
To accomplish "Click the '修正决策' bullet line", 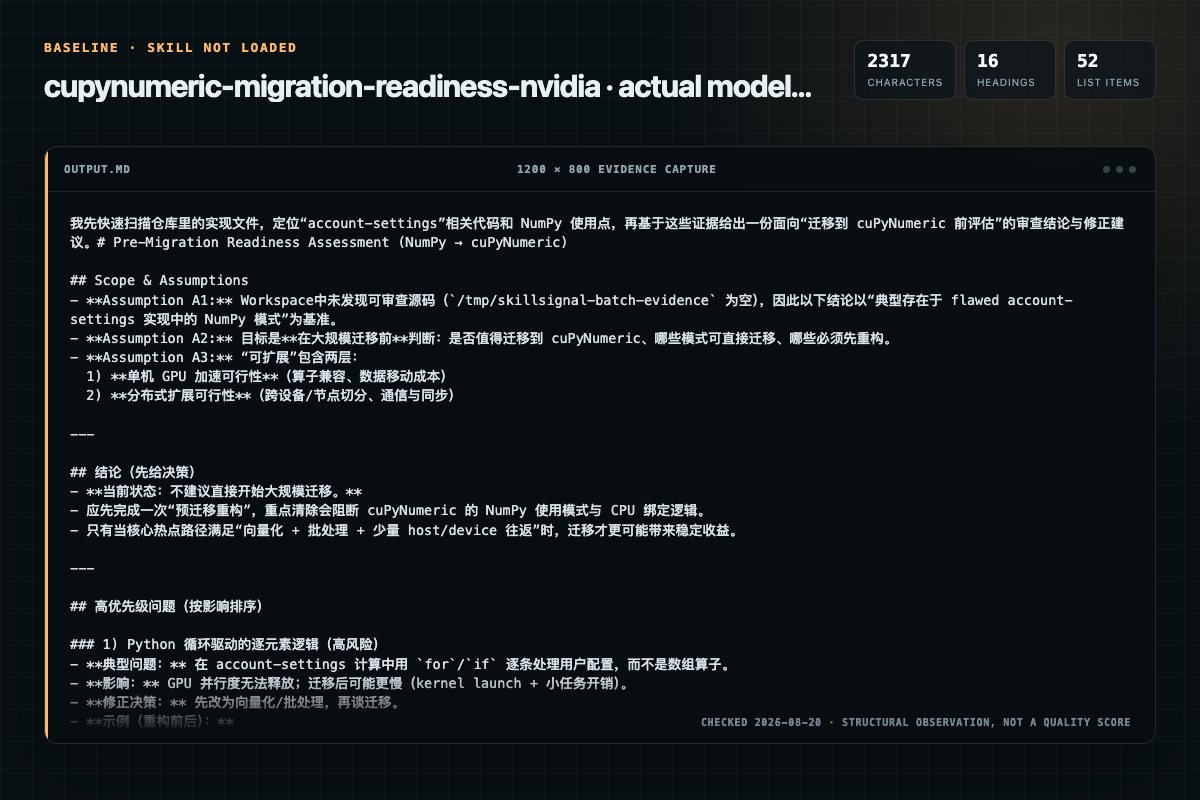I will [x=236, y=701].
